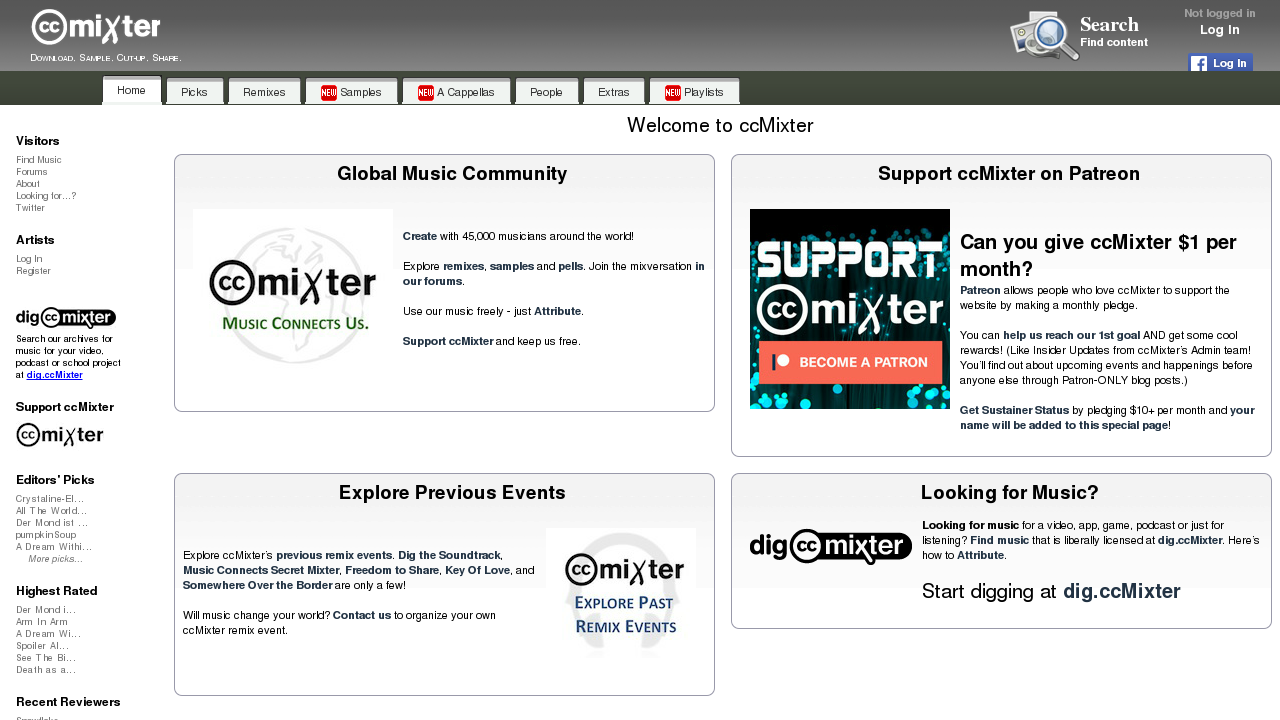Click 'help us reach our 1st goal' link

coord(1071,335)
